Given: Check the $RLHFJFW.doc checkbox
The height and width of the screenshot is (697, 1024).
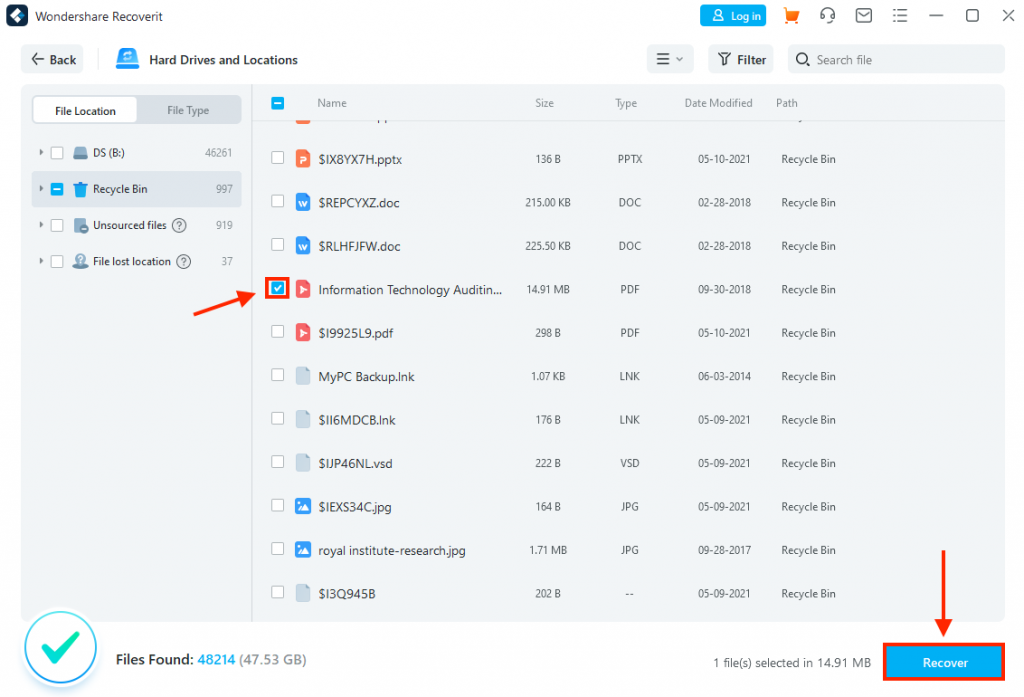Looking at the screenshot, I should (277, 246).
